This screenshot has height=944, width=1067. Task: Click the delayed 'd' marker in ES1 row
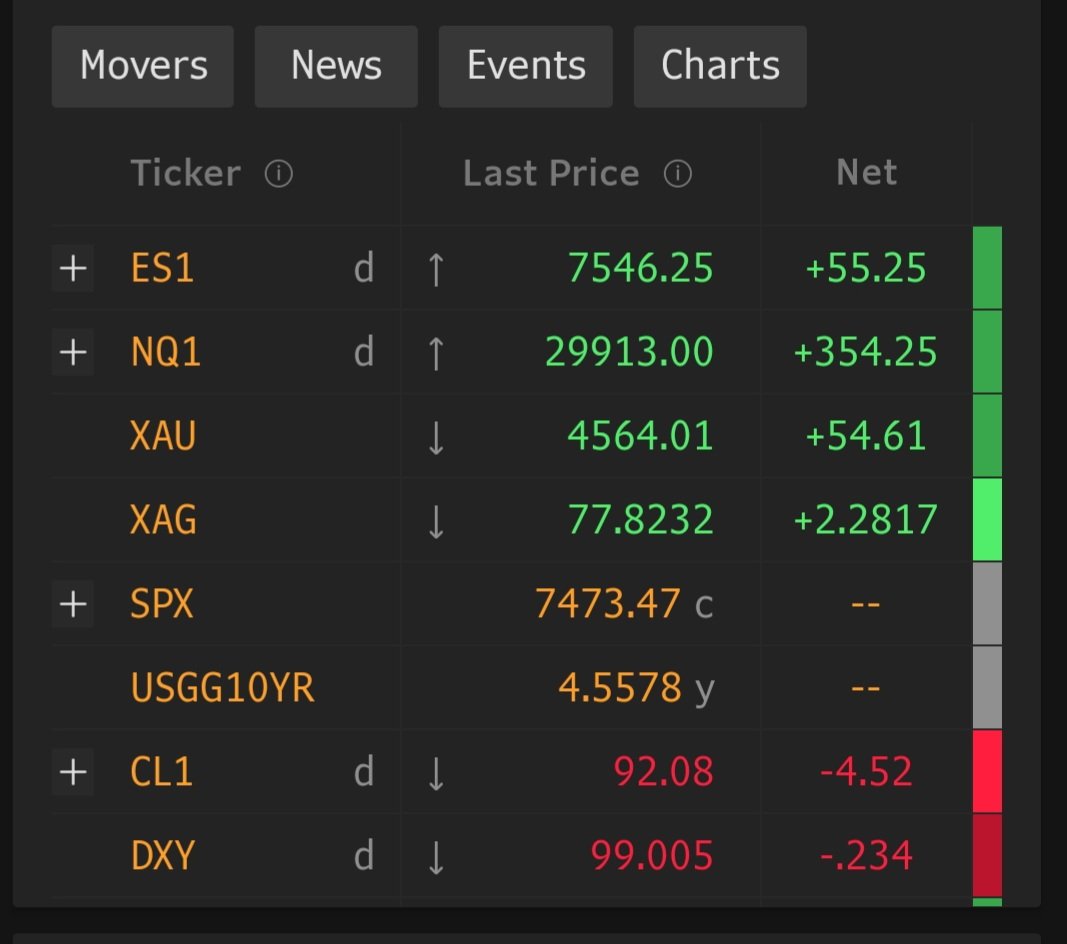pyautogui.click(x=364, y=267)
